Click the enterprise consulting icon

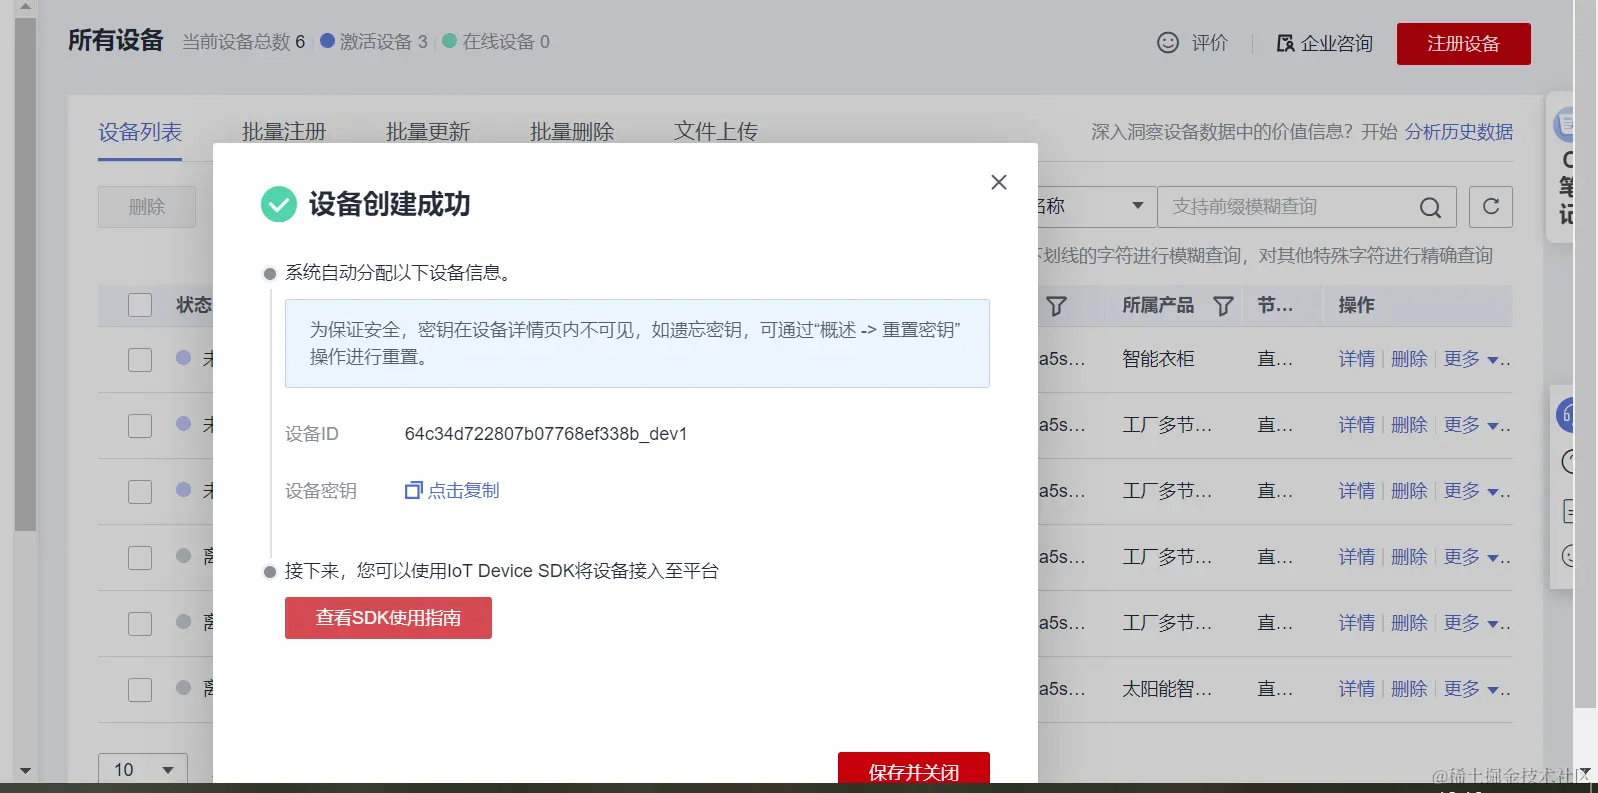click(1285, 43)
